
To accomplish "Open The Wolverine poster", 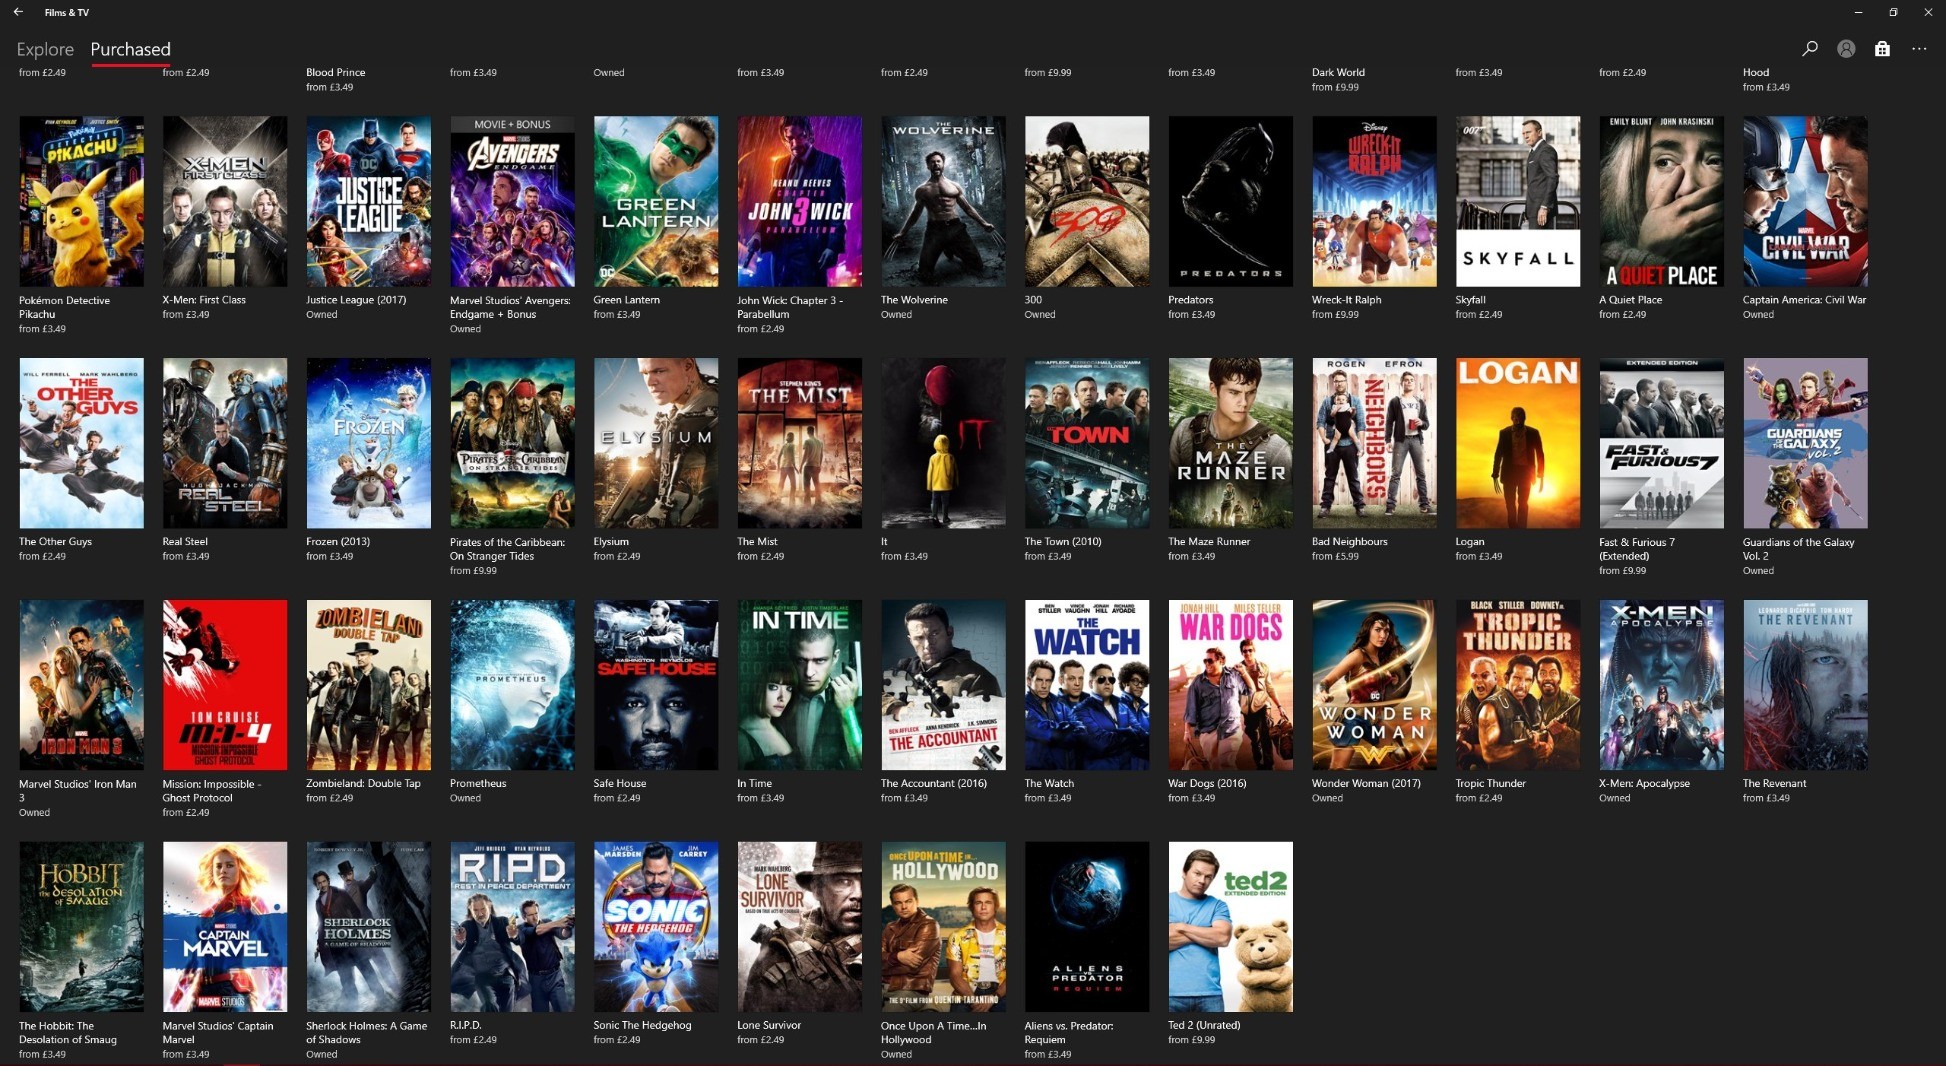I will [943, 201].
